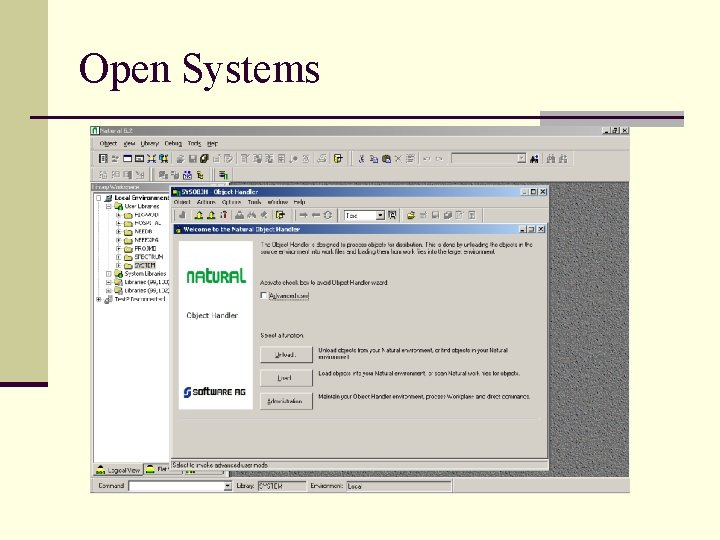Click the Delete X icon in main toolbar
Viewport: 720px width, 540px height.
pyautogui.click(x=398, y=159)
